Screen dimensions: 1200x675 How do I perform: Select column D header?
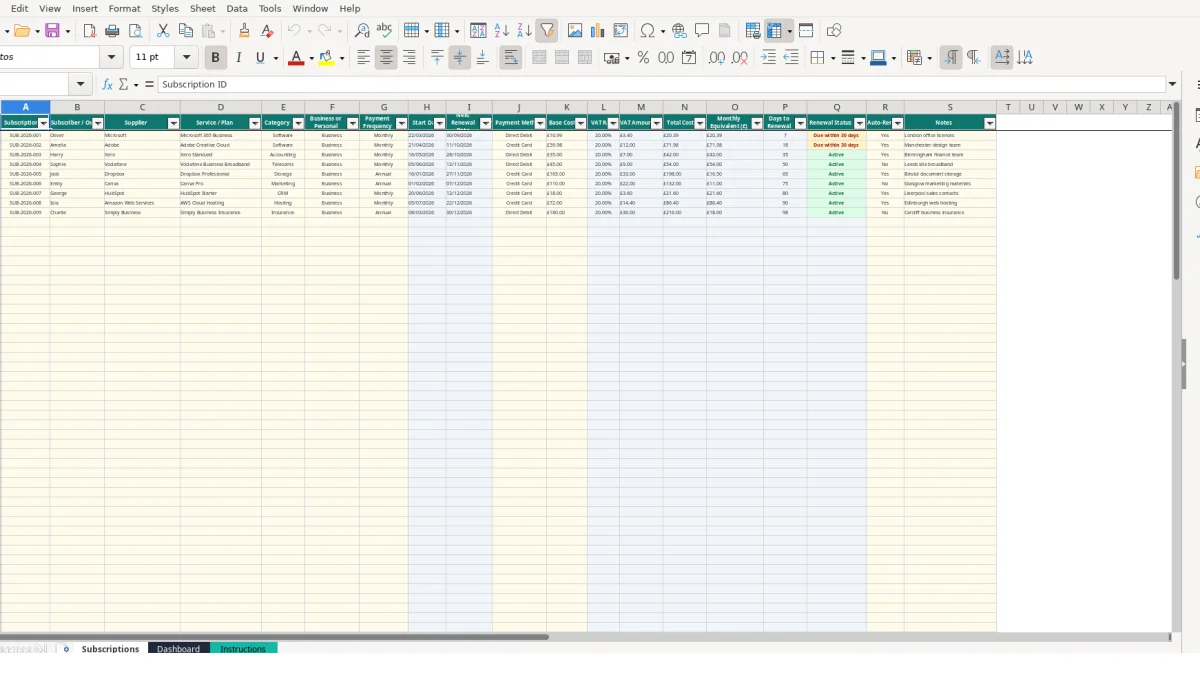[x=220, y=107]
